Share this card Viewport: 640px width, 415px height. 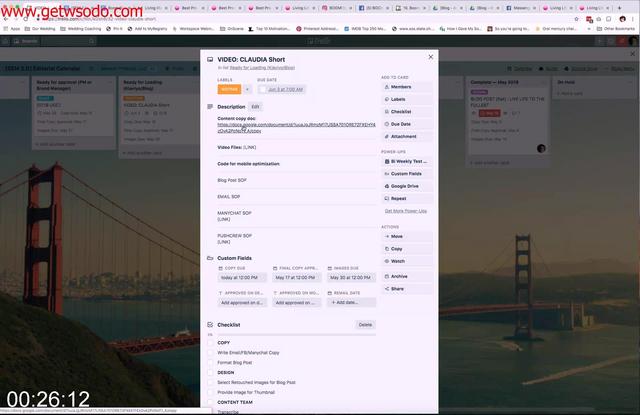pos(407,289)
